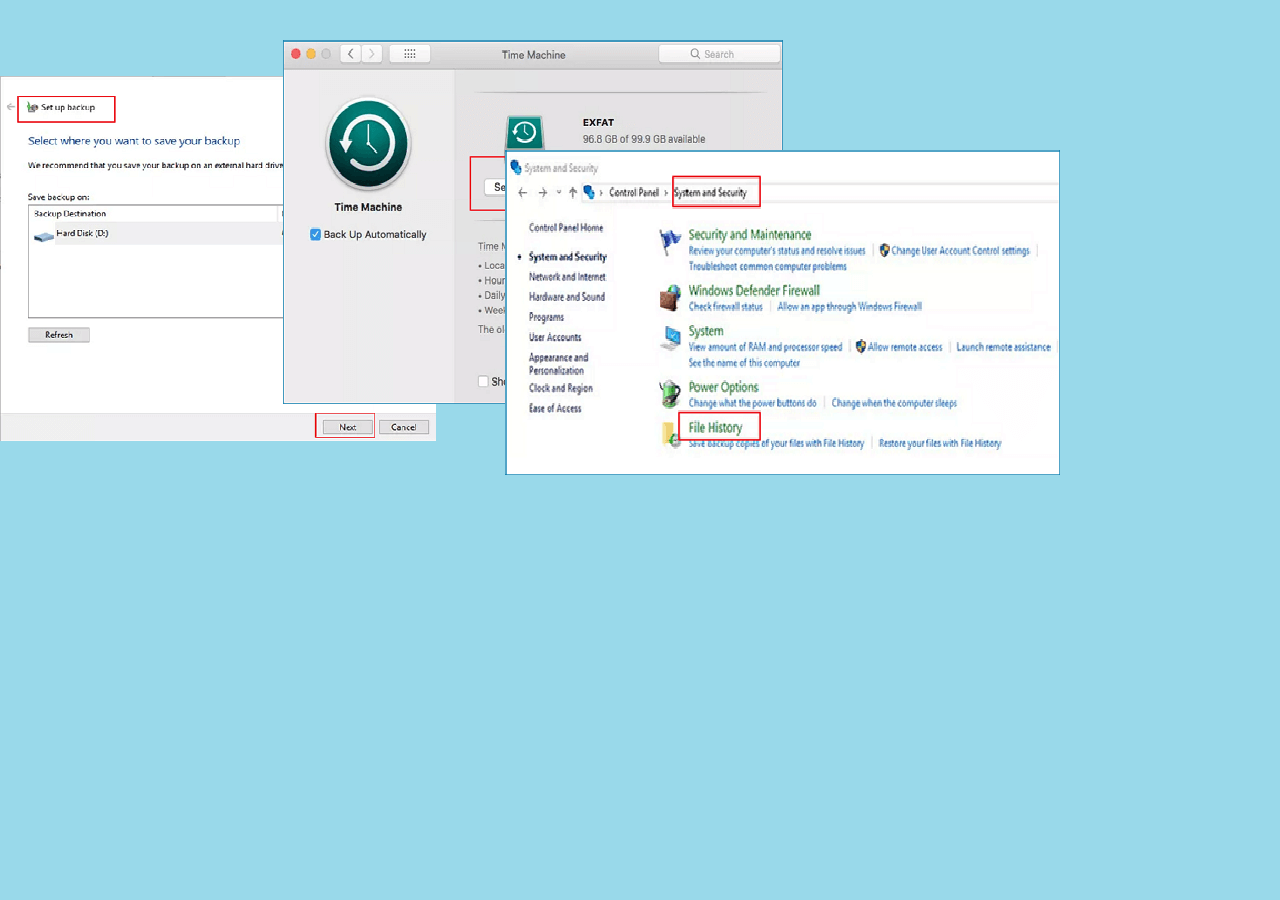Click the System and Security title bar icon
The width and height of the screenshot is (1280, 900).
(x=516, y=168)
